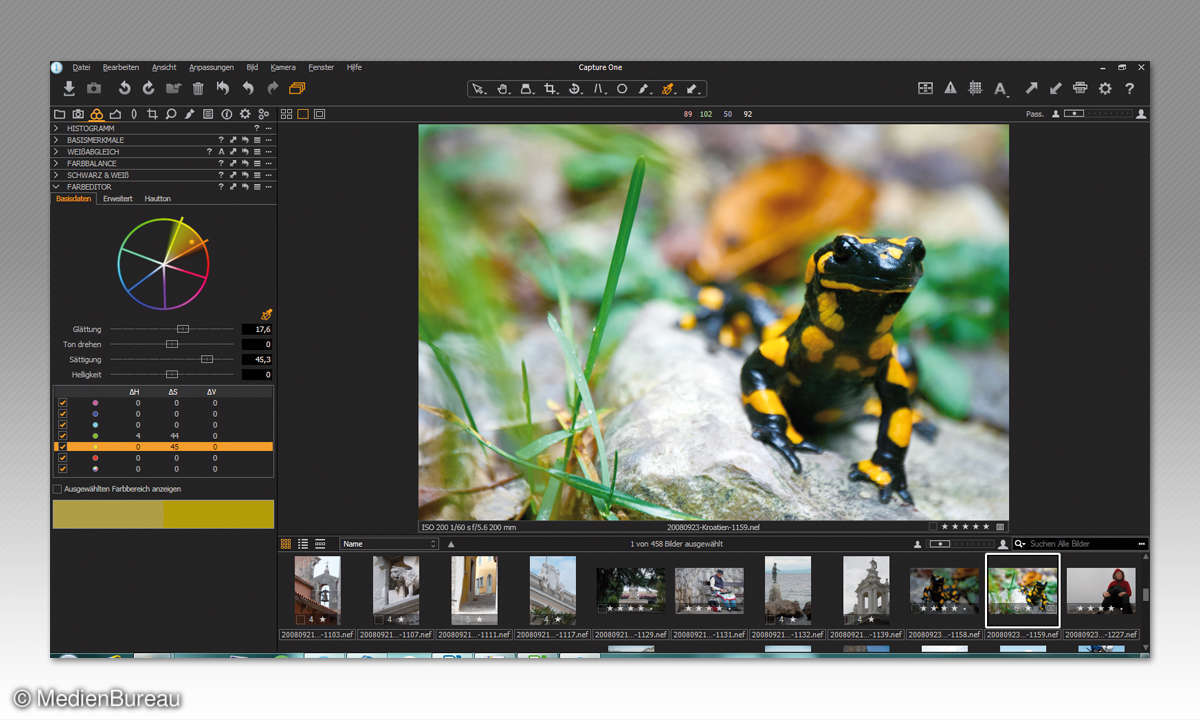
Task: Uncheck the green color range row checkbox
Action: (x=62, y=435)
